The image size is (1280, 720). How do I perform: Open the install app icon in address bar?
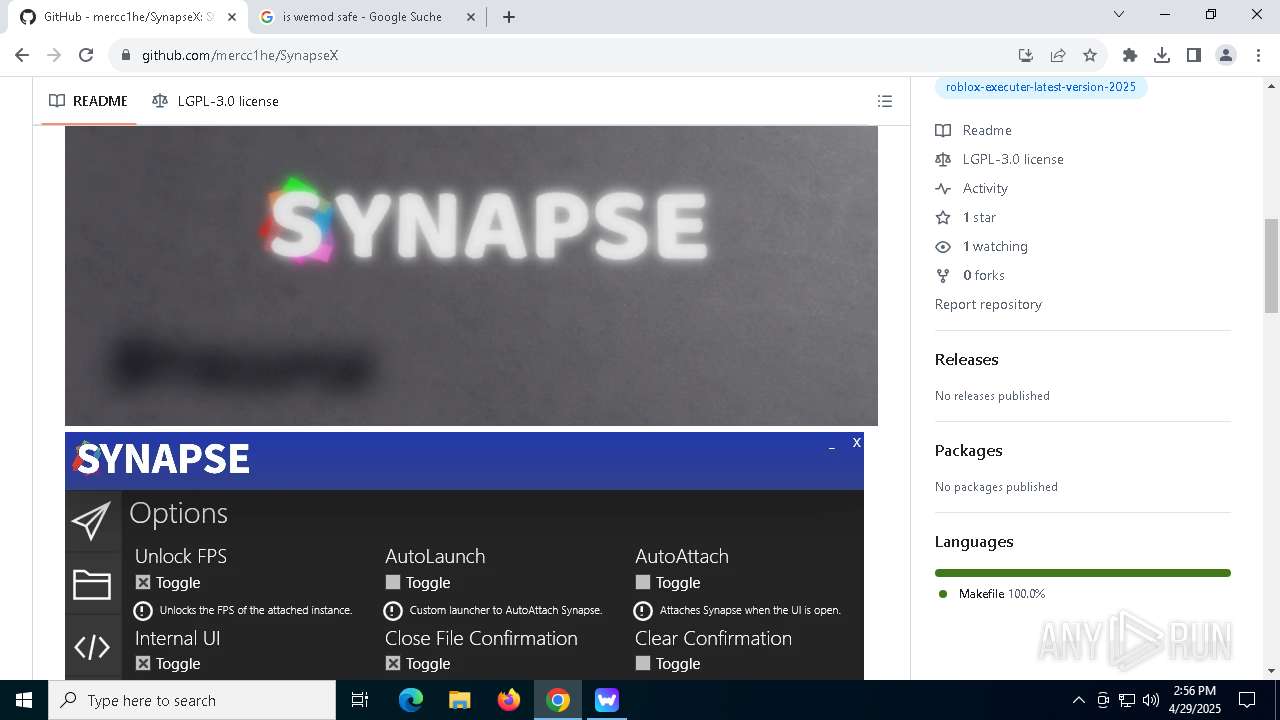tap(1025, 55)
